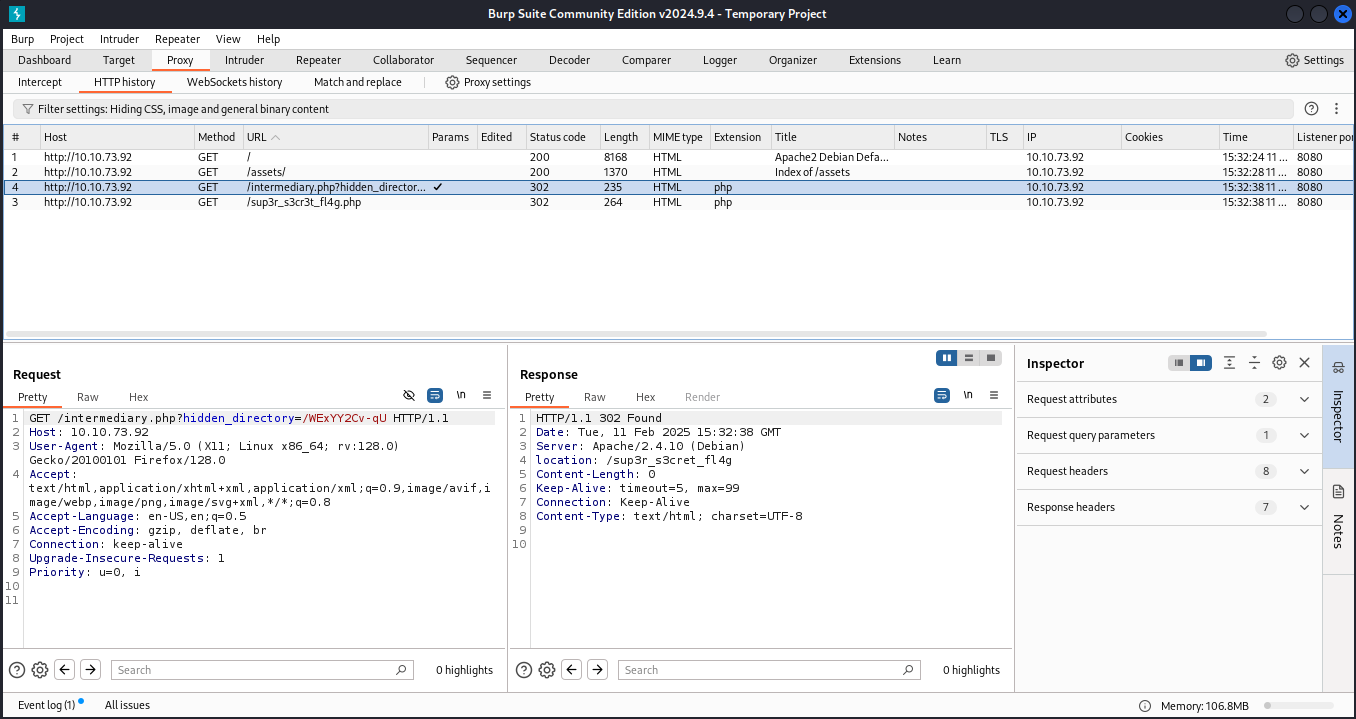1356x719 pixels.
Task: Open search settings gear below the Response editor
Action: pyautogui.click(x=547, y=670)
